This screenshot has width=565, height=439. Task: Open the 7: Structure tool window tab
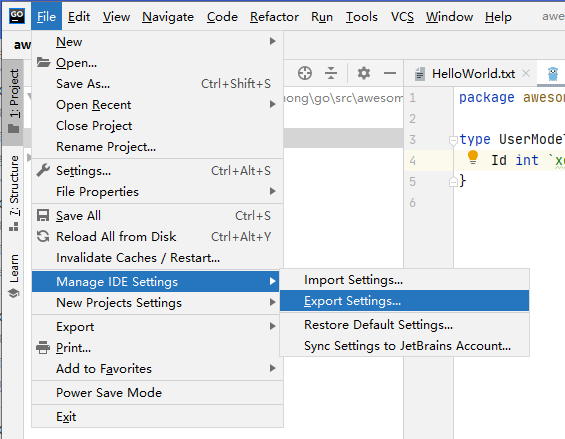13,193
